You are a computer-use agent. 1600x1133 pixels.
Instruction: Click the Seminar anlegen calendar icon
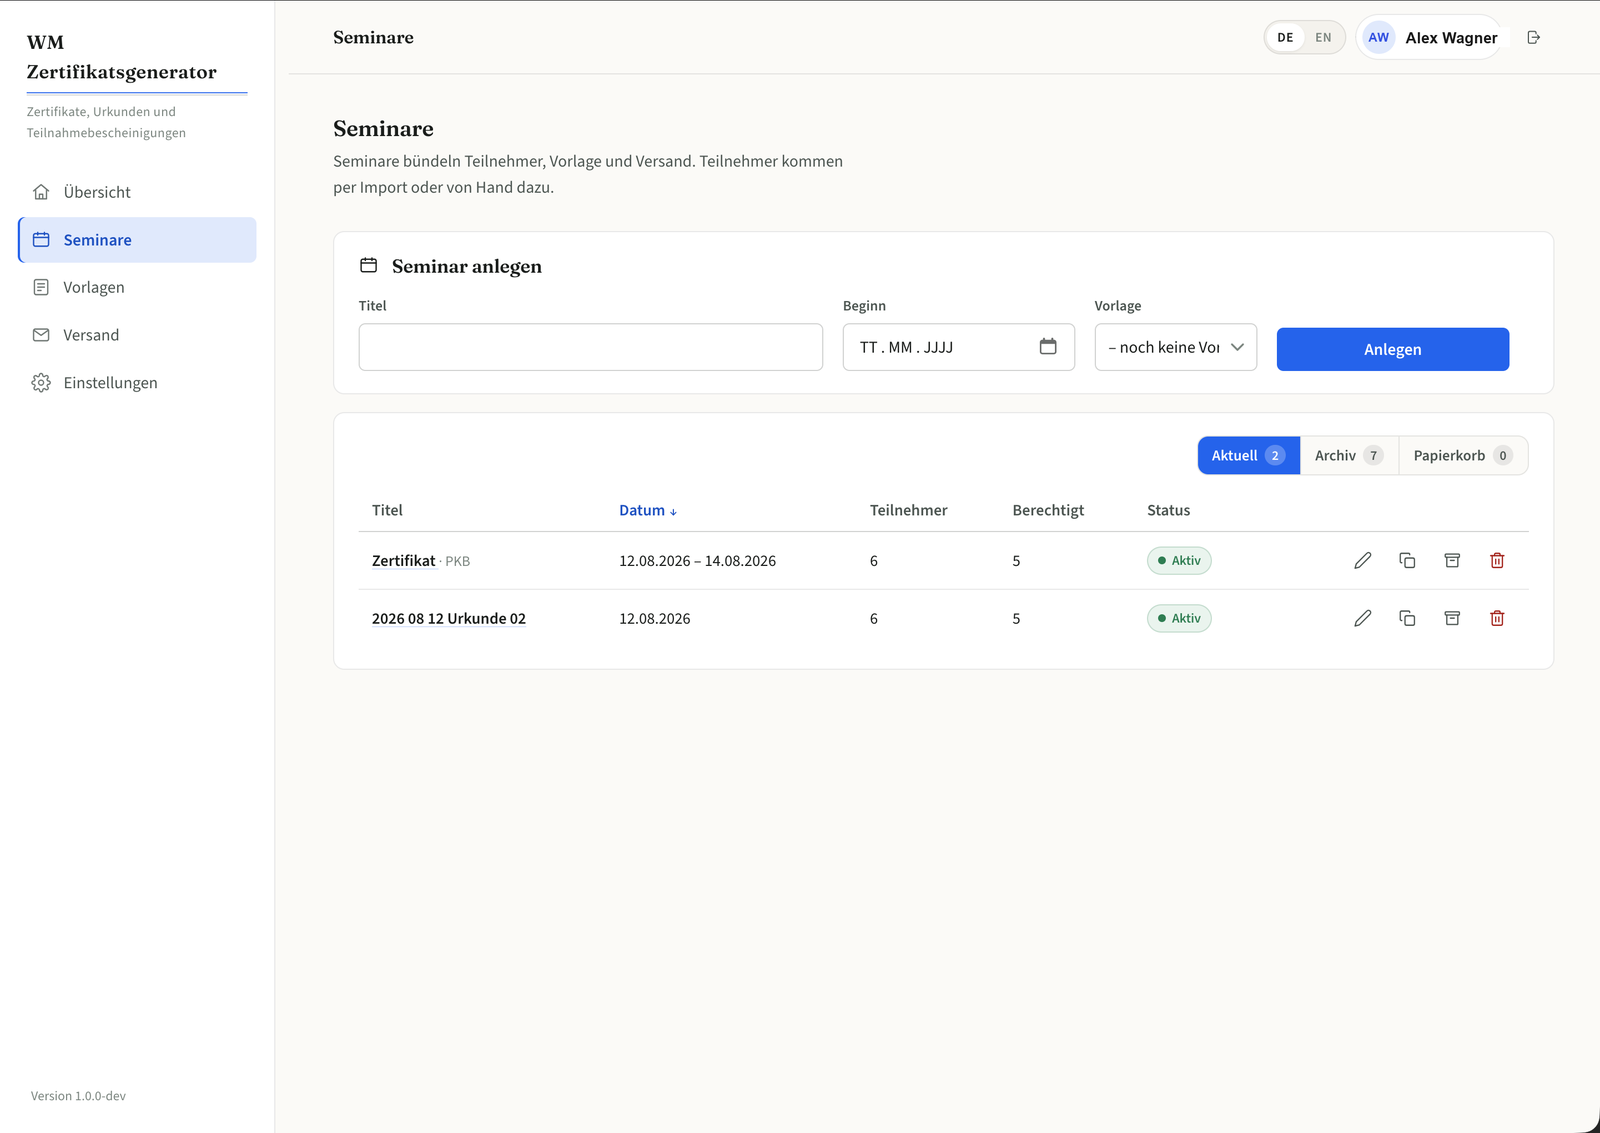pyautogui.click(x=369, y=265)
